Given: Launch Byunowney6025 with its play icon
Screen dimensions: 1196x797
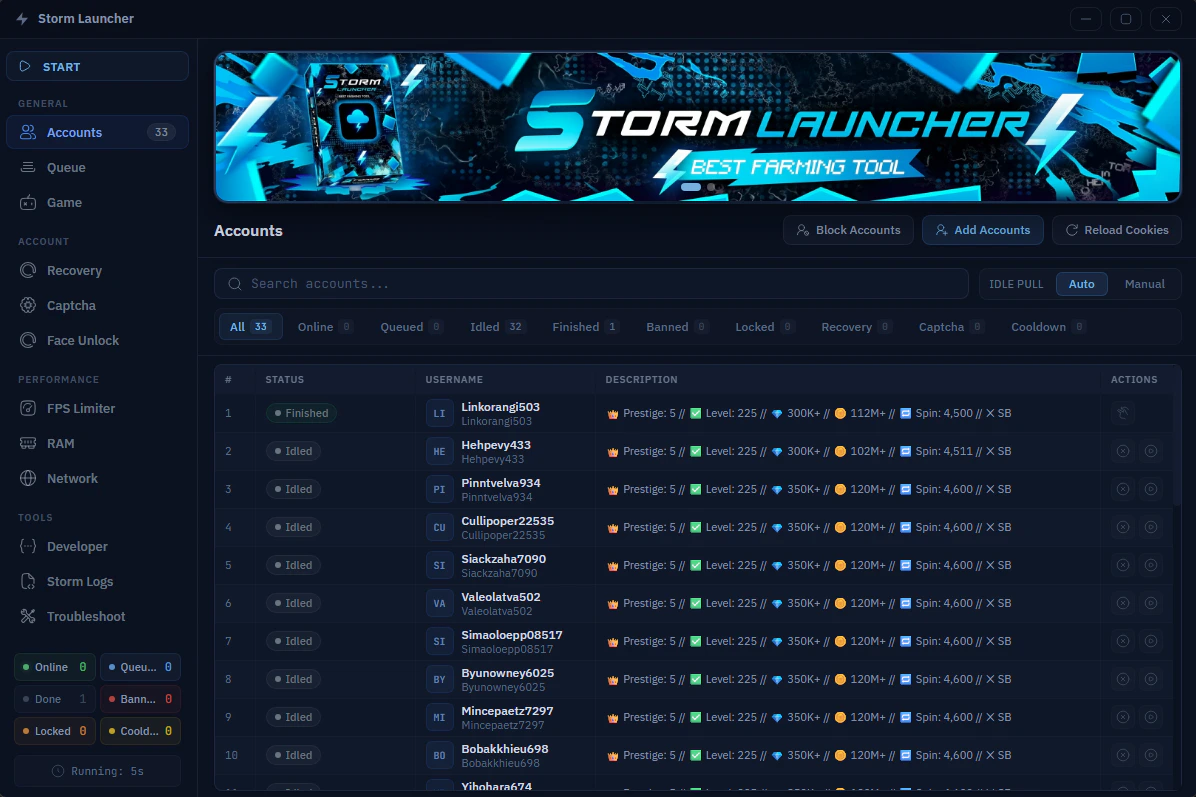Looking at the screenshot, I should [1151, 679].
